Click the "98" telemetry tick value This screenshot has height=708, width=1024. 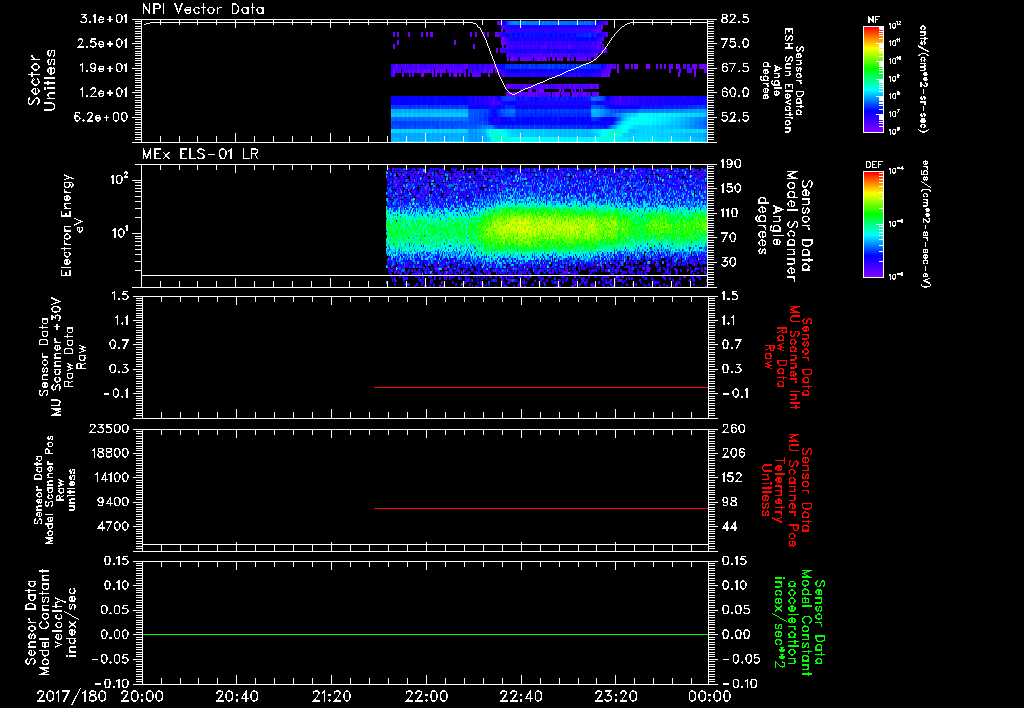pyautogui.click(x=729, y=502)
